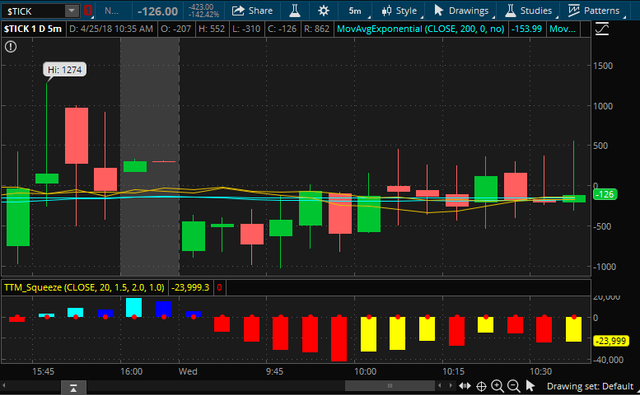Click the zoom in magnifier icon
The width and height of the screenshot is (640, 395).
click(x=497, y=386)
